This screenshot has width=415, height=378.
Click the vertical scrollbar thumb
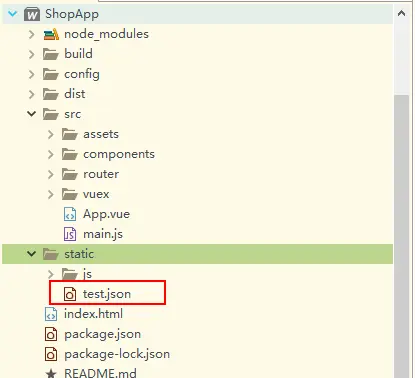tap(402, 236)
